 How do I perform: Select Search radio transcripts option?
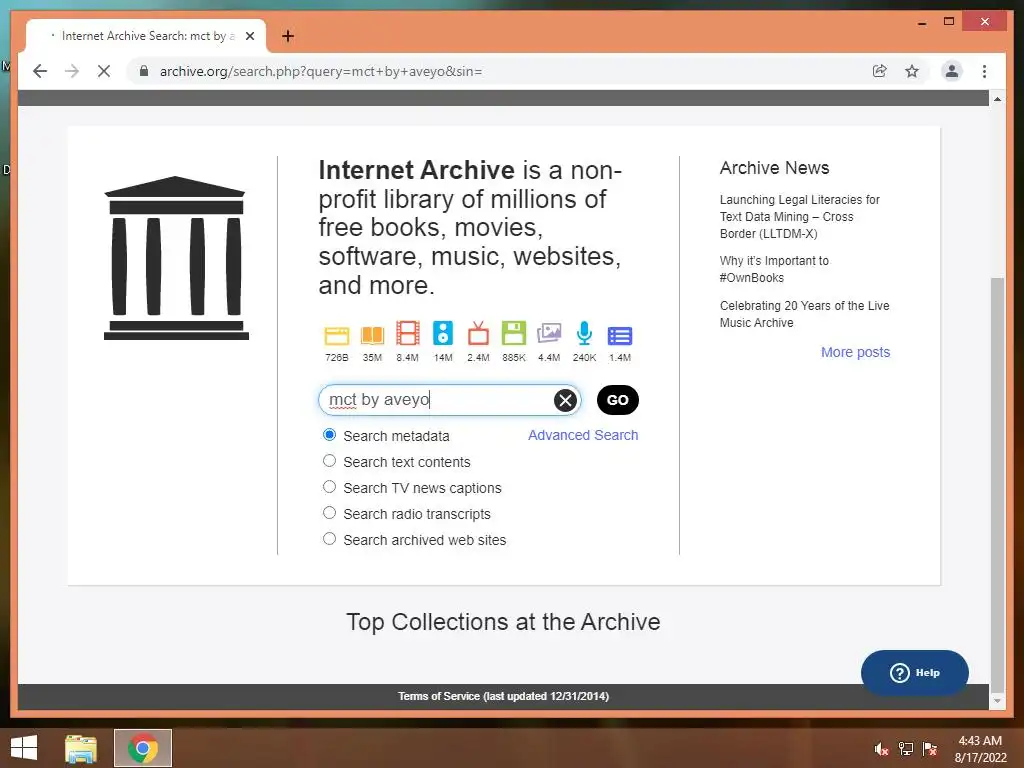330,513
